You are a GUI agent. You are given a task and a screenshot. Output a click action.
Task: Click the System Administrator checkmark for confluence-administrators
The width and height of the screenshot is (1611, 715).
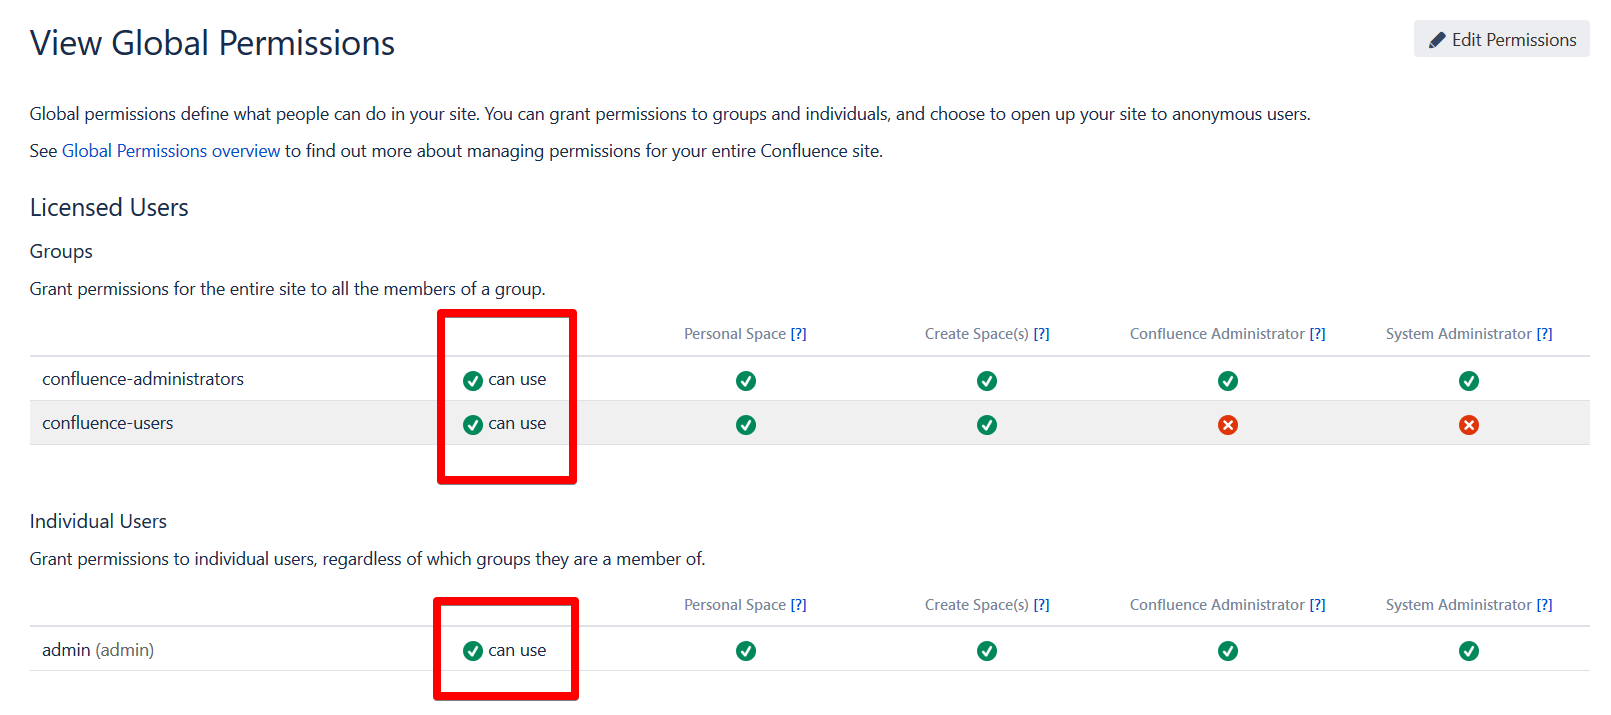pos(1469,381)
